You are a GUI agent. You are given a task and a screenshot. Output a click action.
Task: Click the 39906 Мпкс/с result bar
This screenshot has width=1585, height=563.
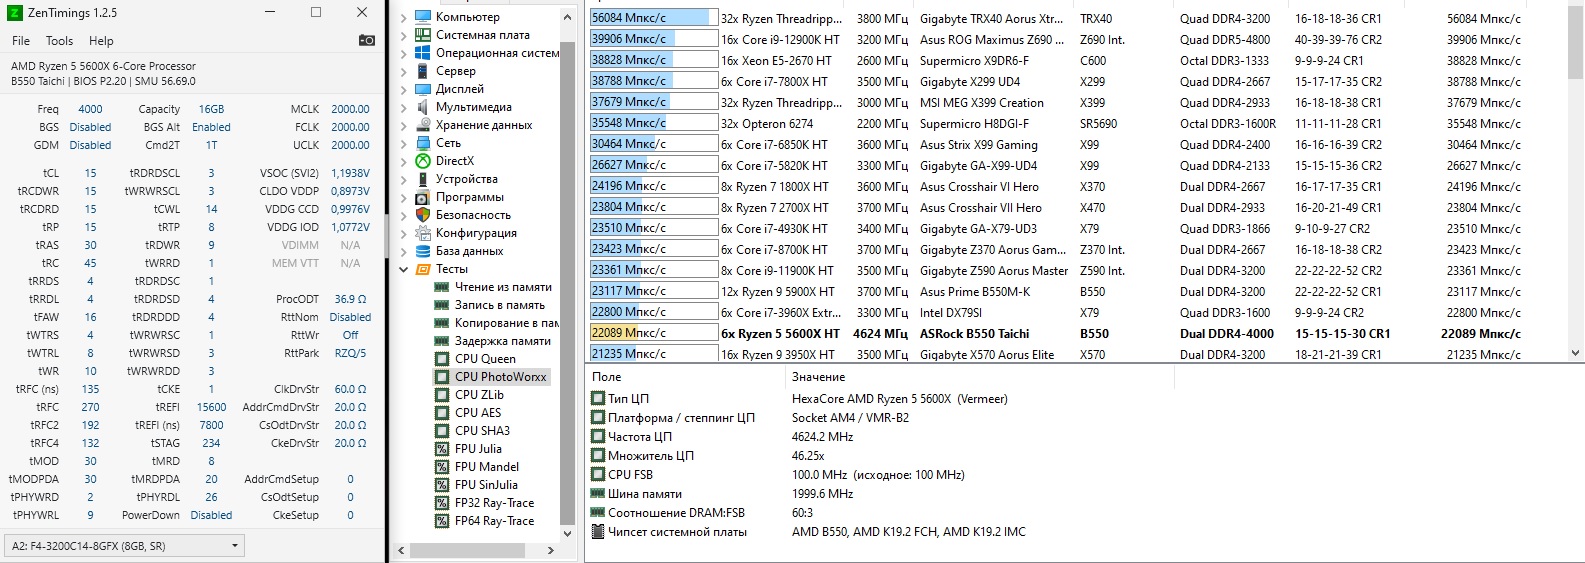(x=654, y=39)
